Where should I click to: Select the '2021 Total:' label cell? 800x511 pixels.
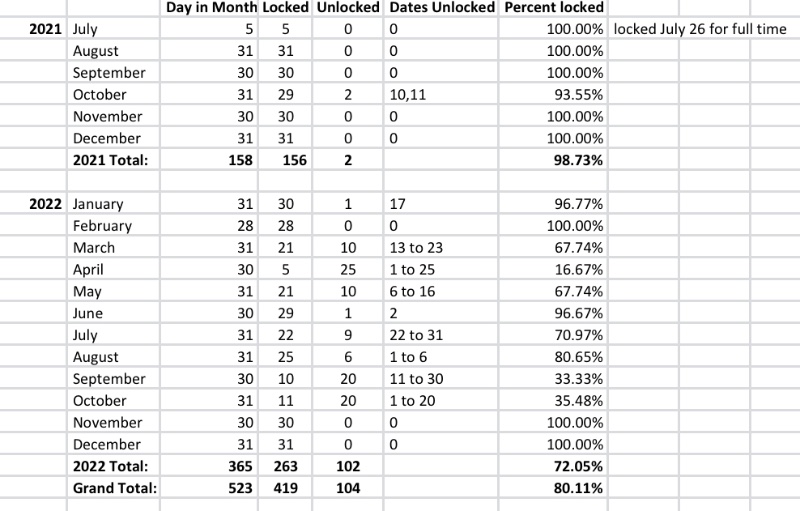[113, 160]
